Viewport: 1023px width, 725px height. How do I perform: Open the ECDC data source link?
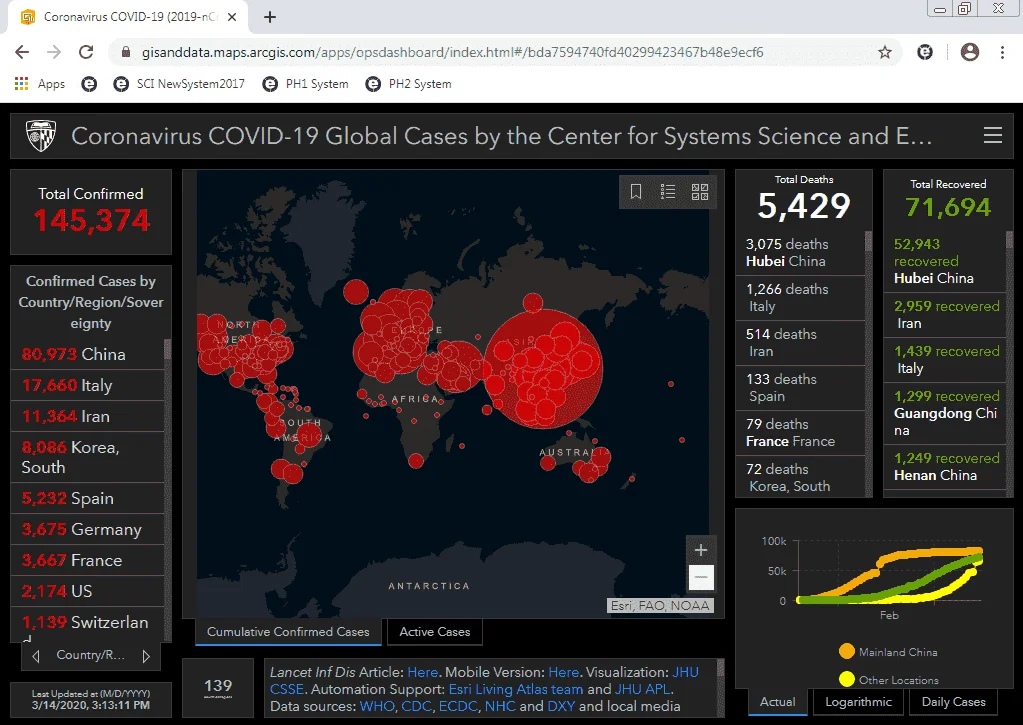pyautogui.click(x=459, y=706)
